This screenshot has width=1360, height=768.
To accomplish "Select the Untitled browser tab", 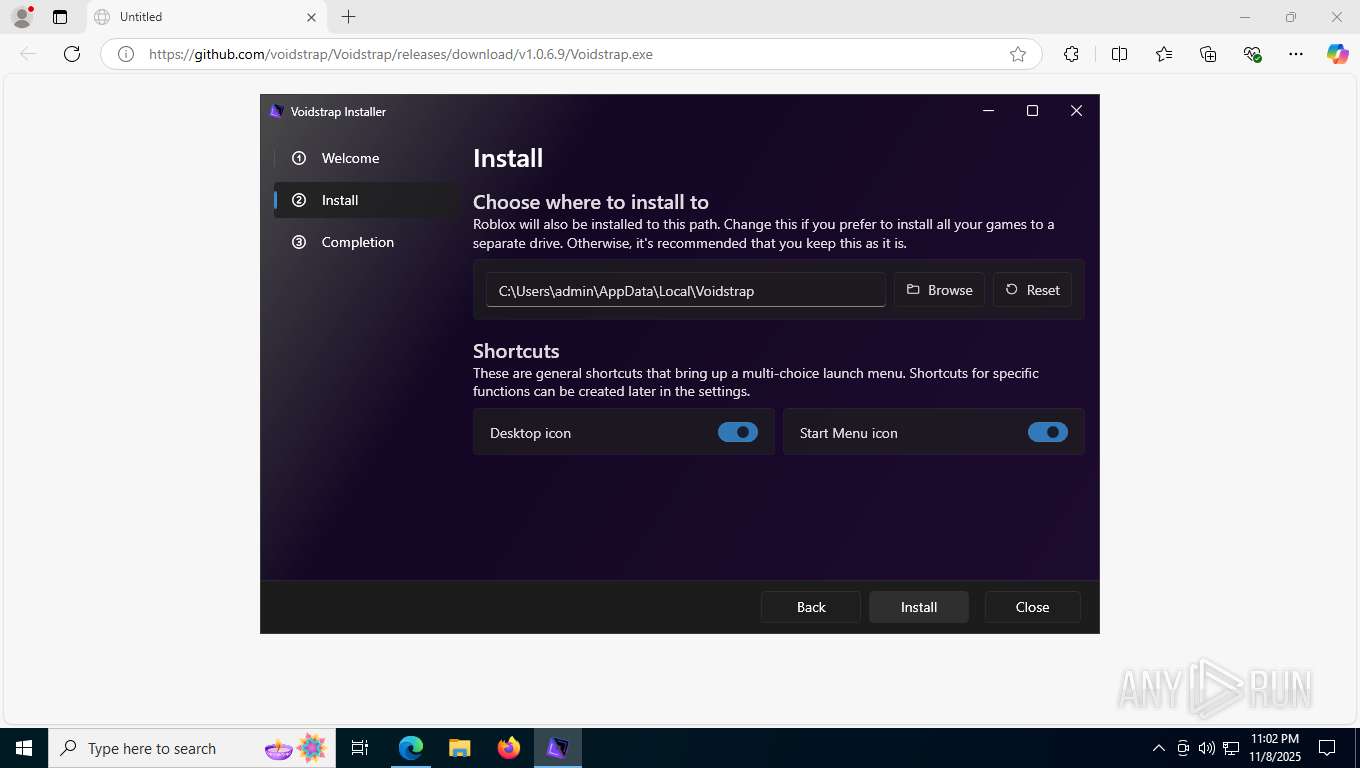I will pyautogui.click(x=205, y=17).
